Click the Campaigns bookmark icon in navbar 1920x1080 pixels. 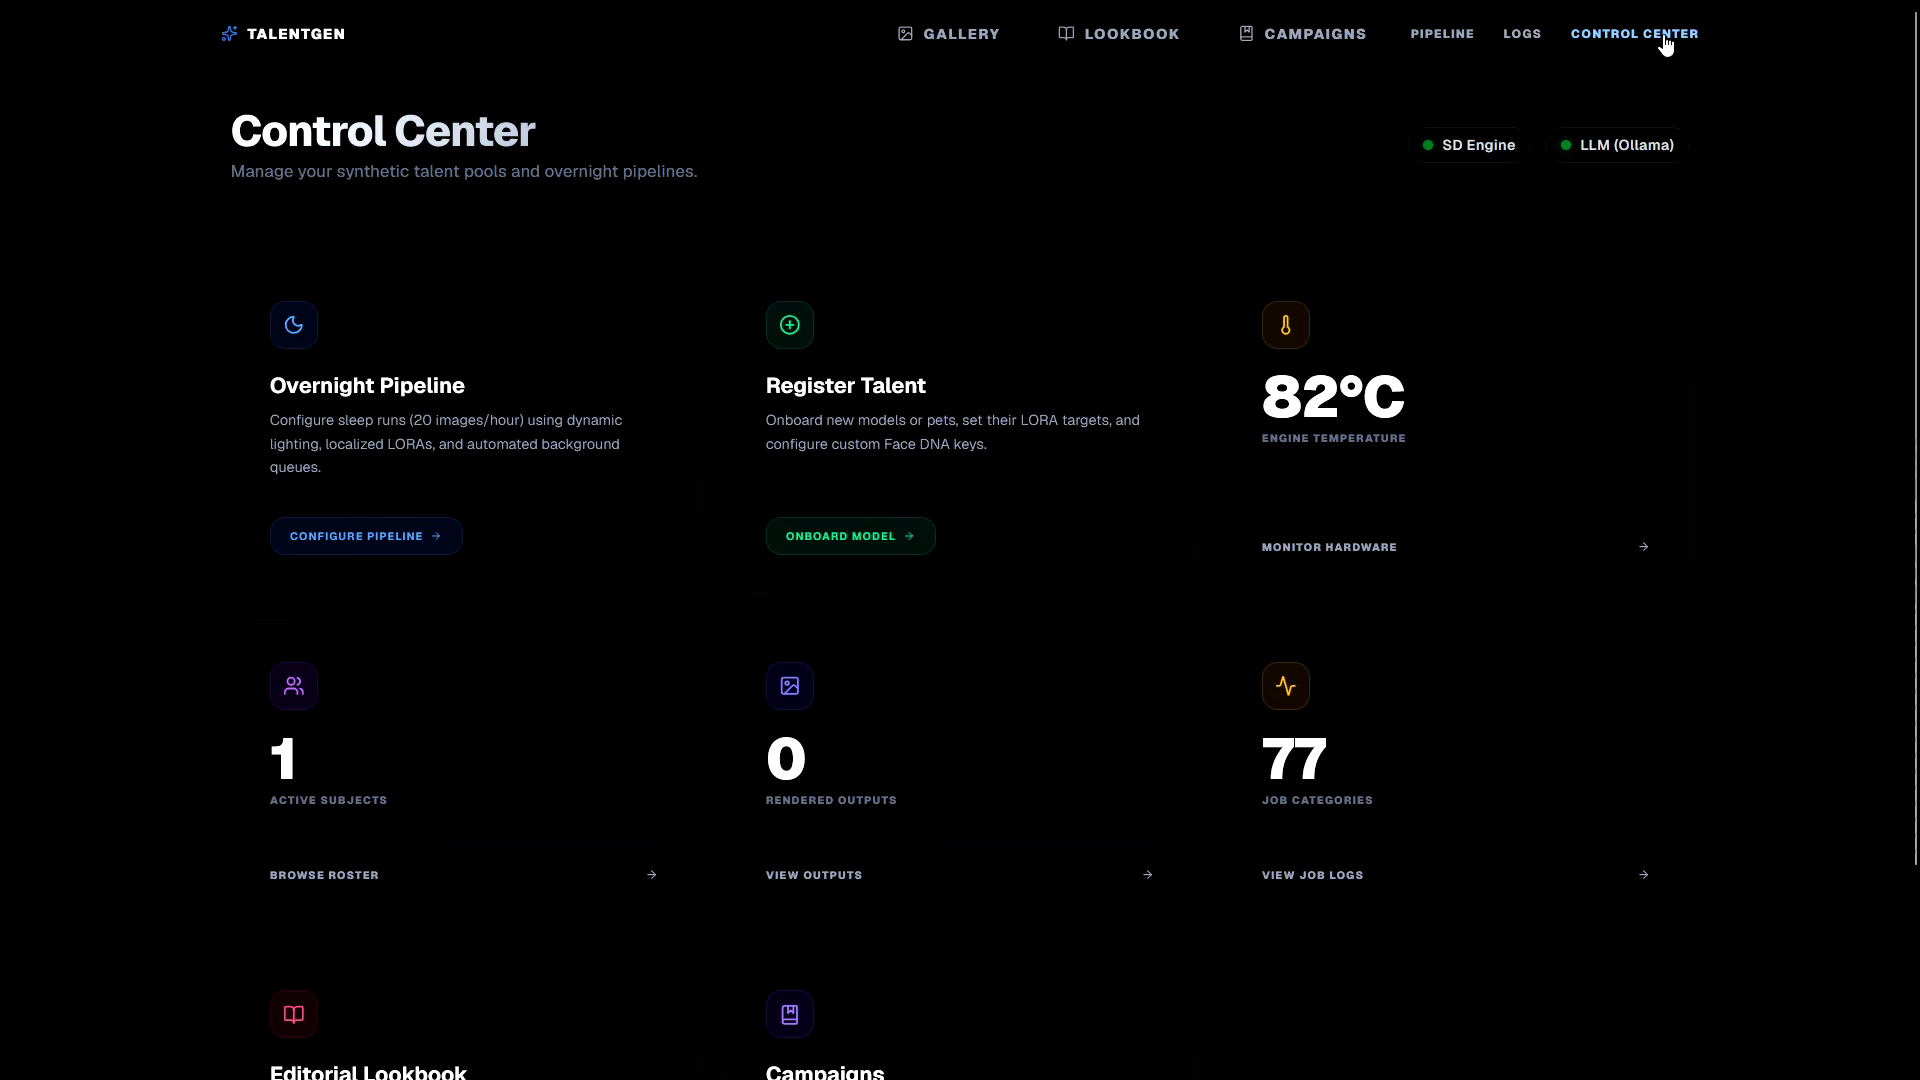point(1246,34)
